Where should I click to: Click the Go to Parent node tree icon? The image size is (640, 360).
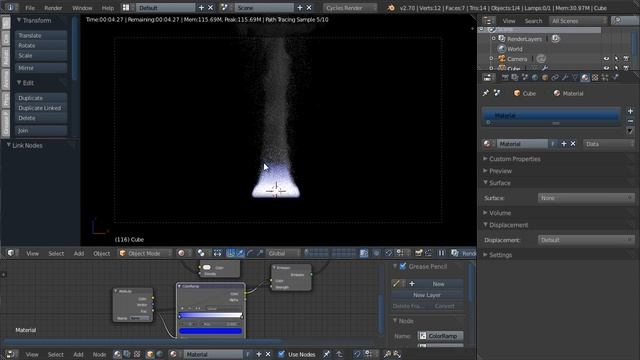click(x=339, y=354)
